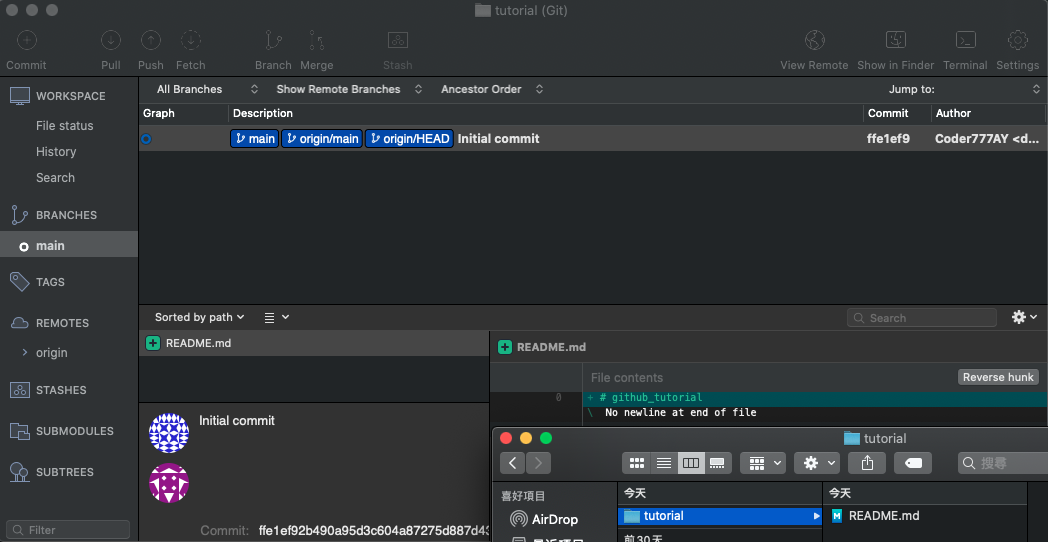Click the Finder edit tags button
The image size is (1048, 542).
912,462
